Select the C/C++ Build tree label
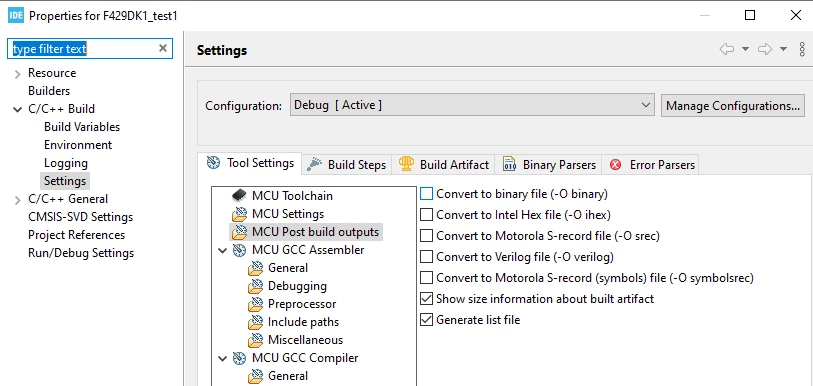Image resolution: width=813 pixels, height=386 pixels. coord(61,108)
